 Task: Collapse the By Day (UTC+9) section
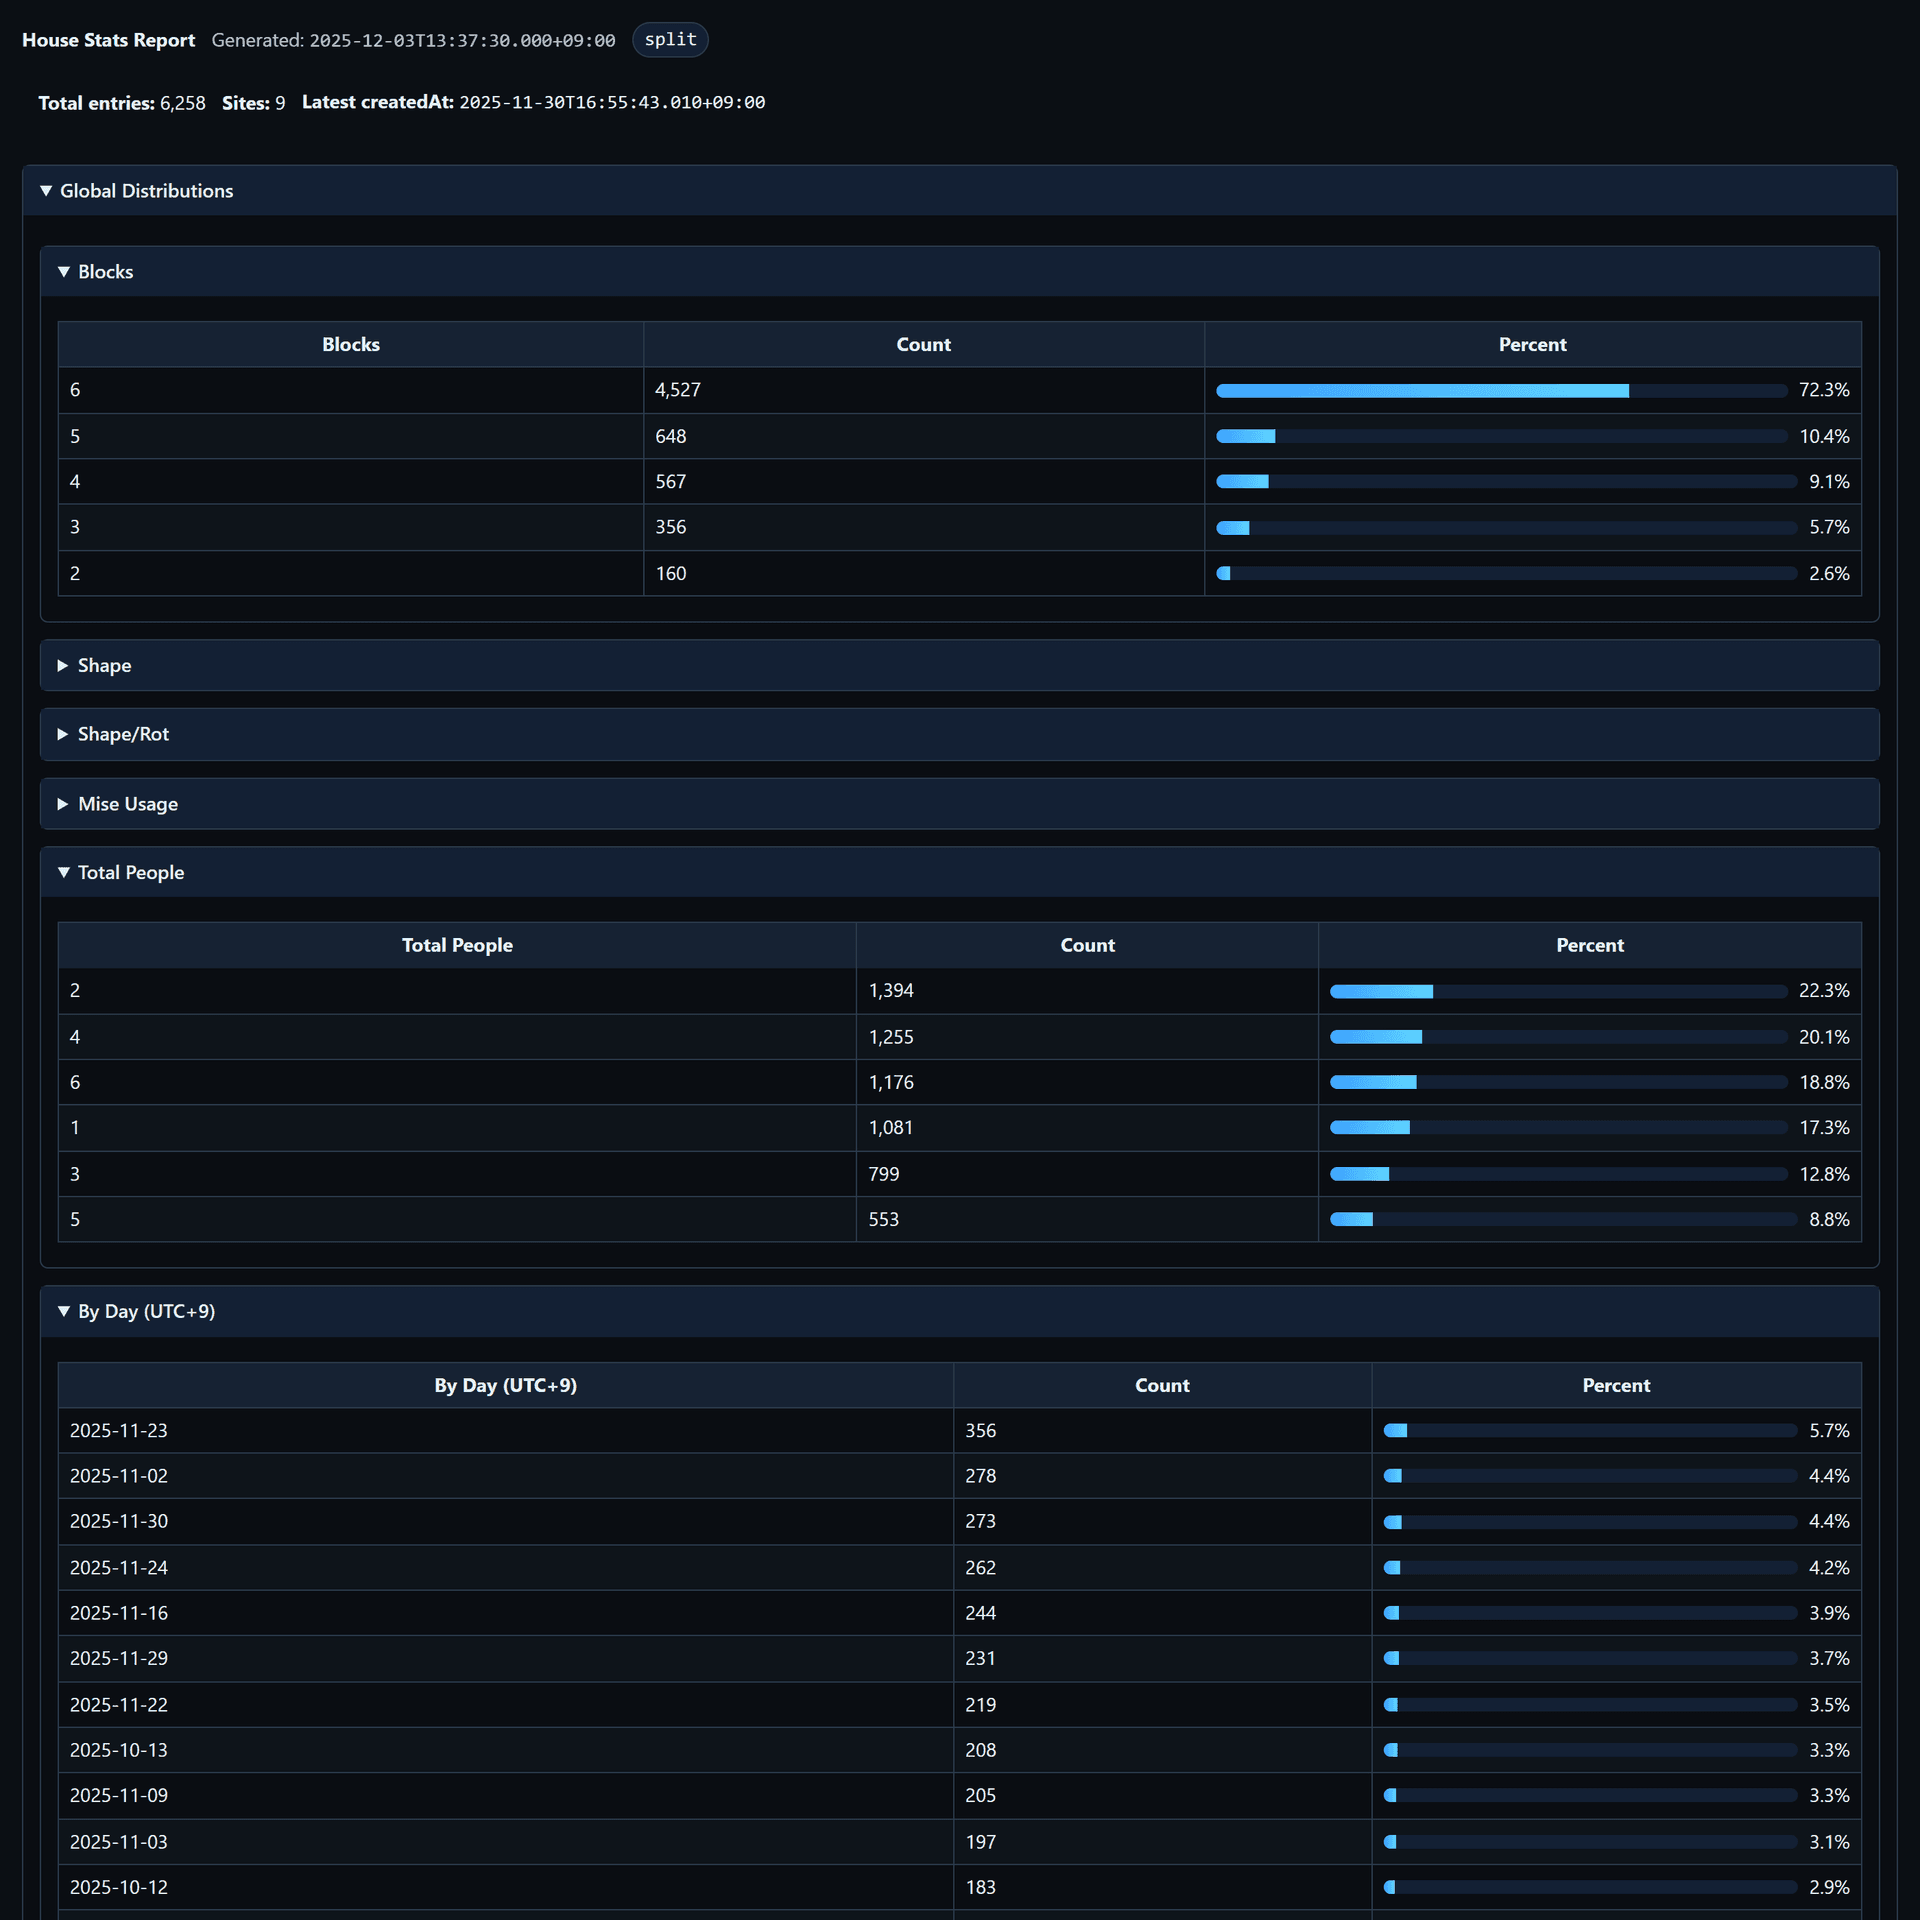pos(959,1312)
